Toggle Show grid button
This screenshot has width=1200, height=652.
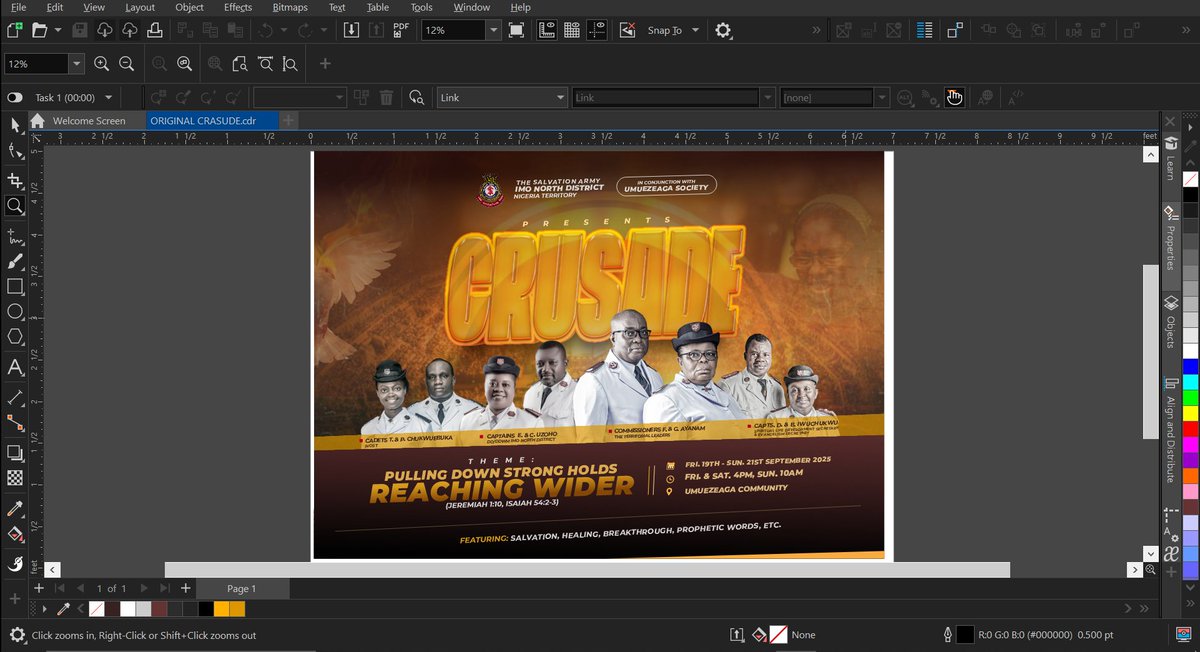click(572, 30)
